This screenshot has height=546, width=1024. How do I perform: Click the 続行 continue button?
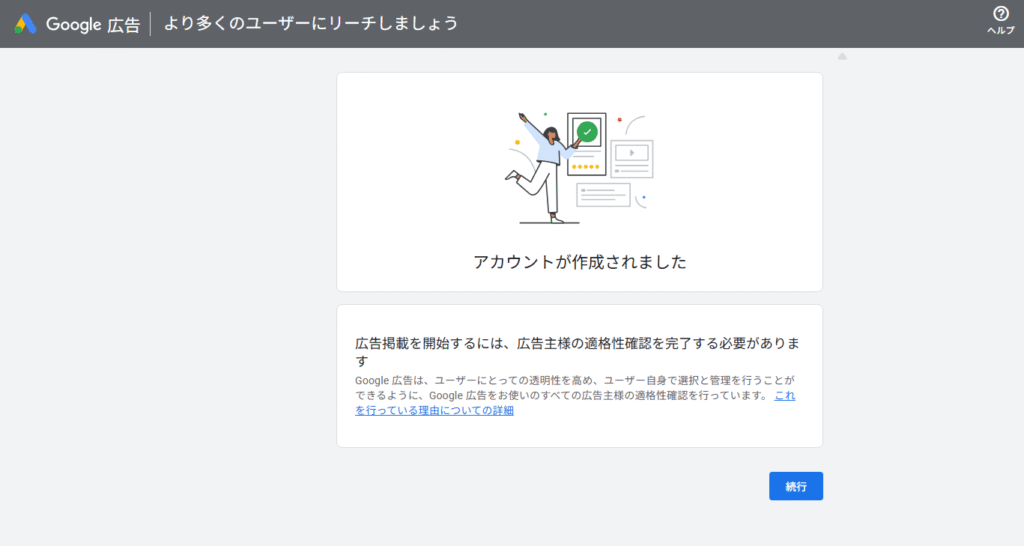pos(795,486)
